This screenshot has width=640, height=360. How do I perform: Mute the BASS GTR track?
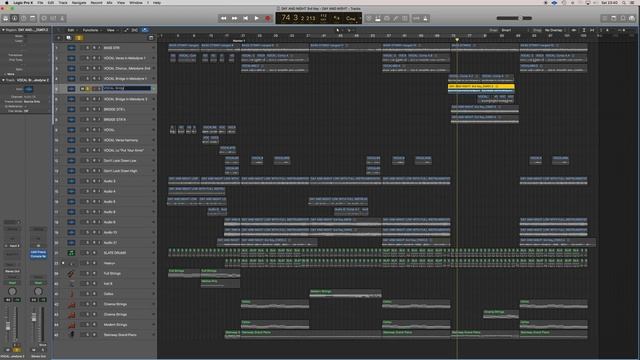83,48
